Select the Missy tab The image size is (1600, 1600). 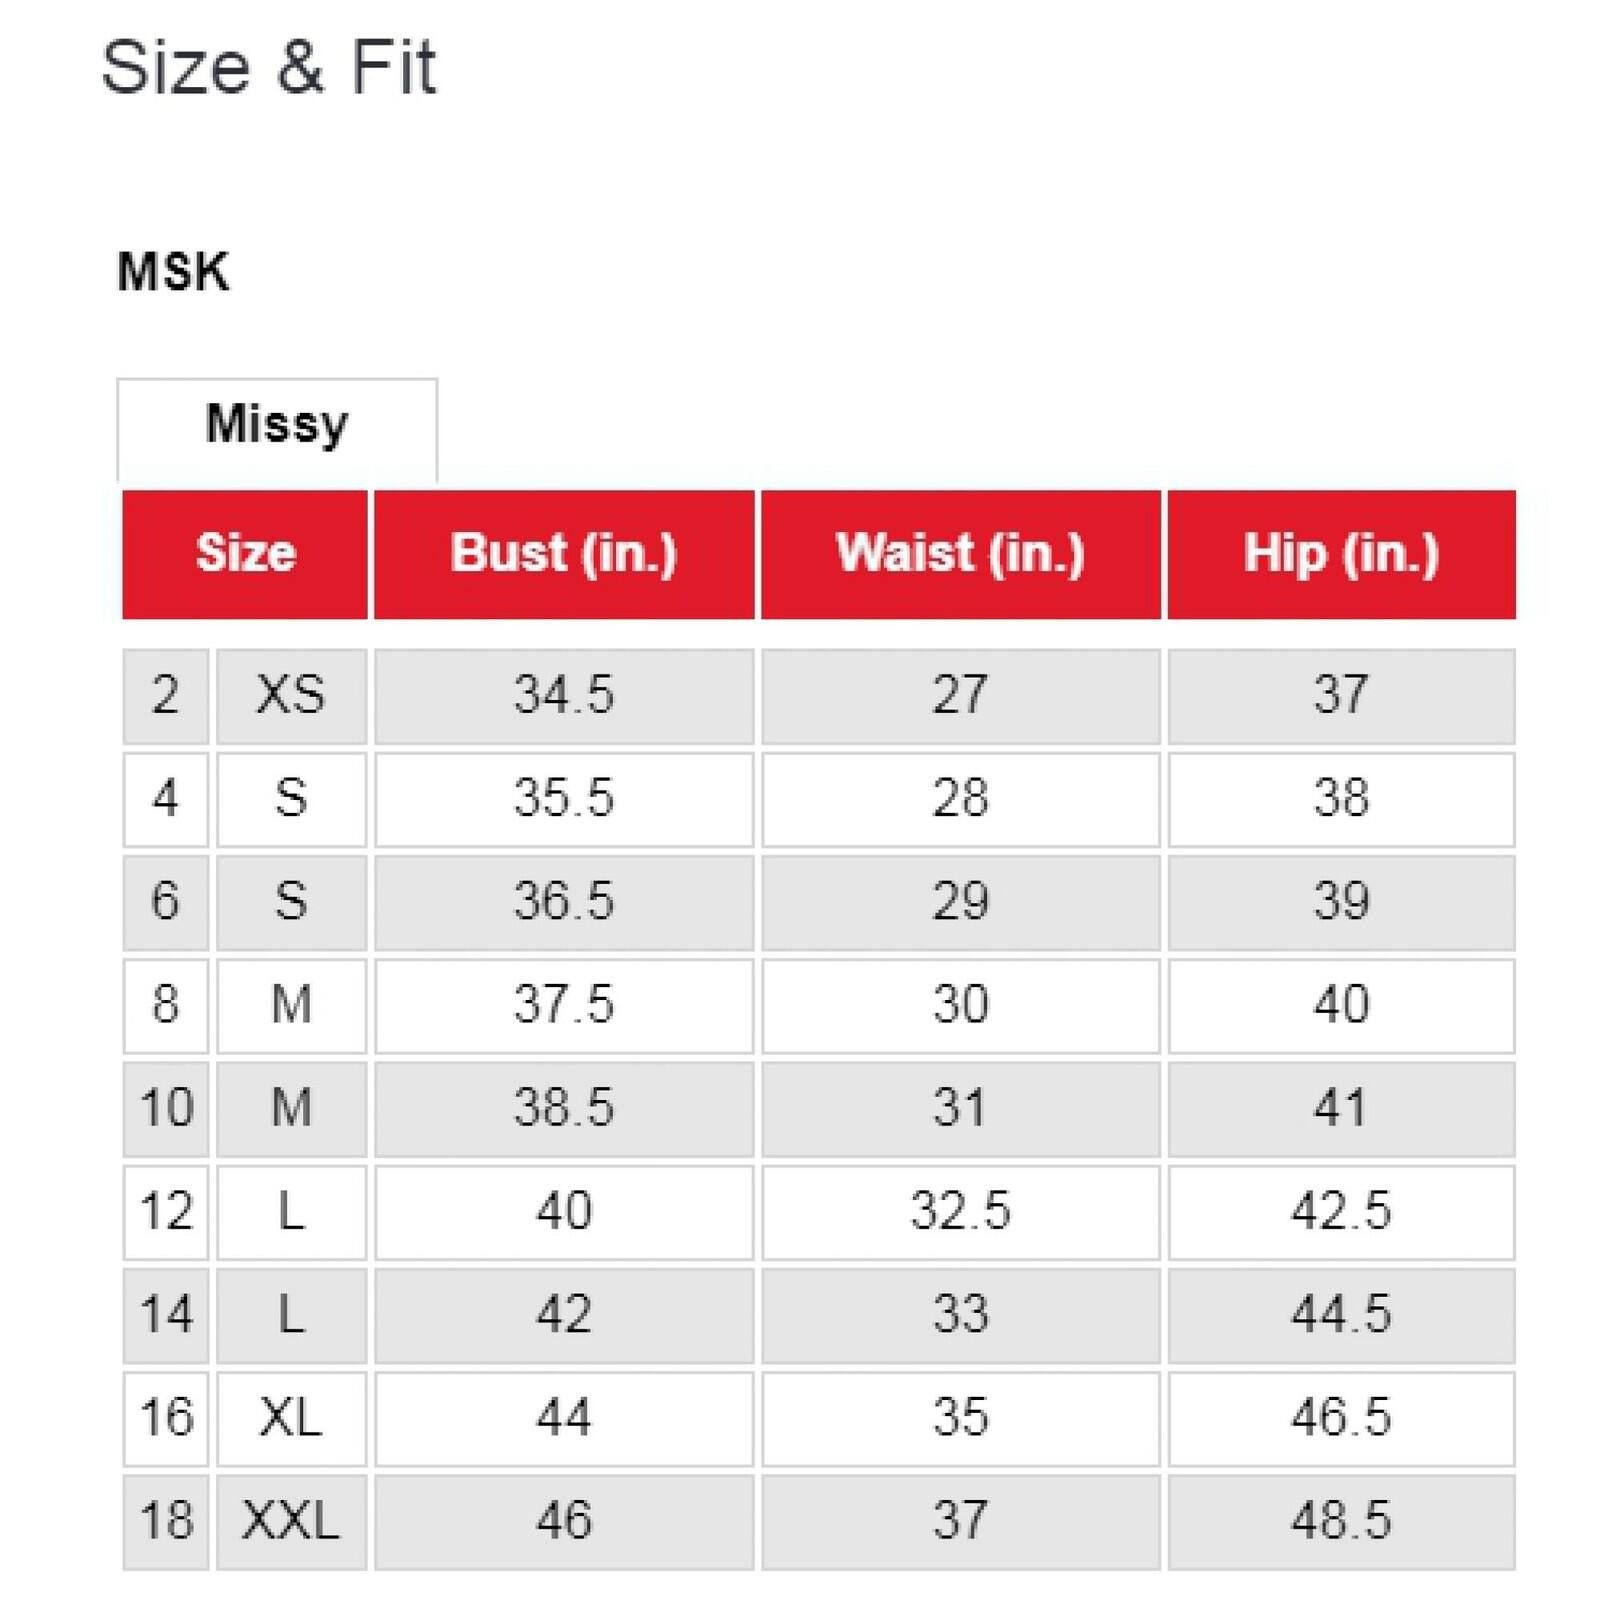coord(277,430)
